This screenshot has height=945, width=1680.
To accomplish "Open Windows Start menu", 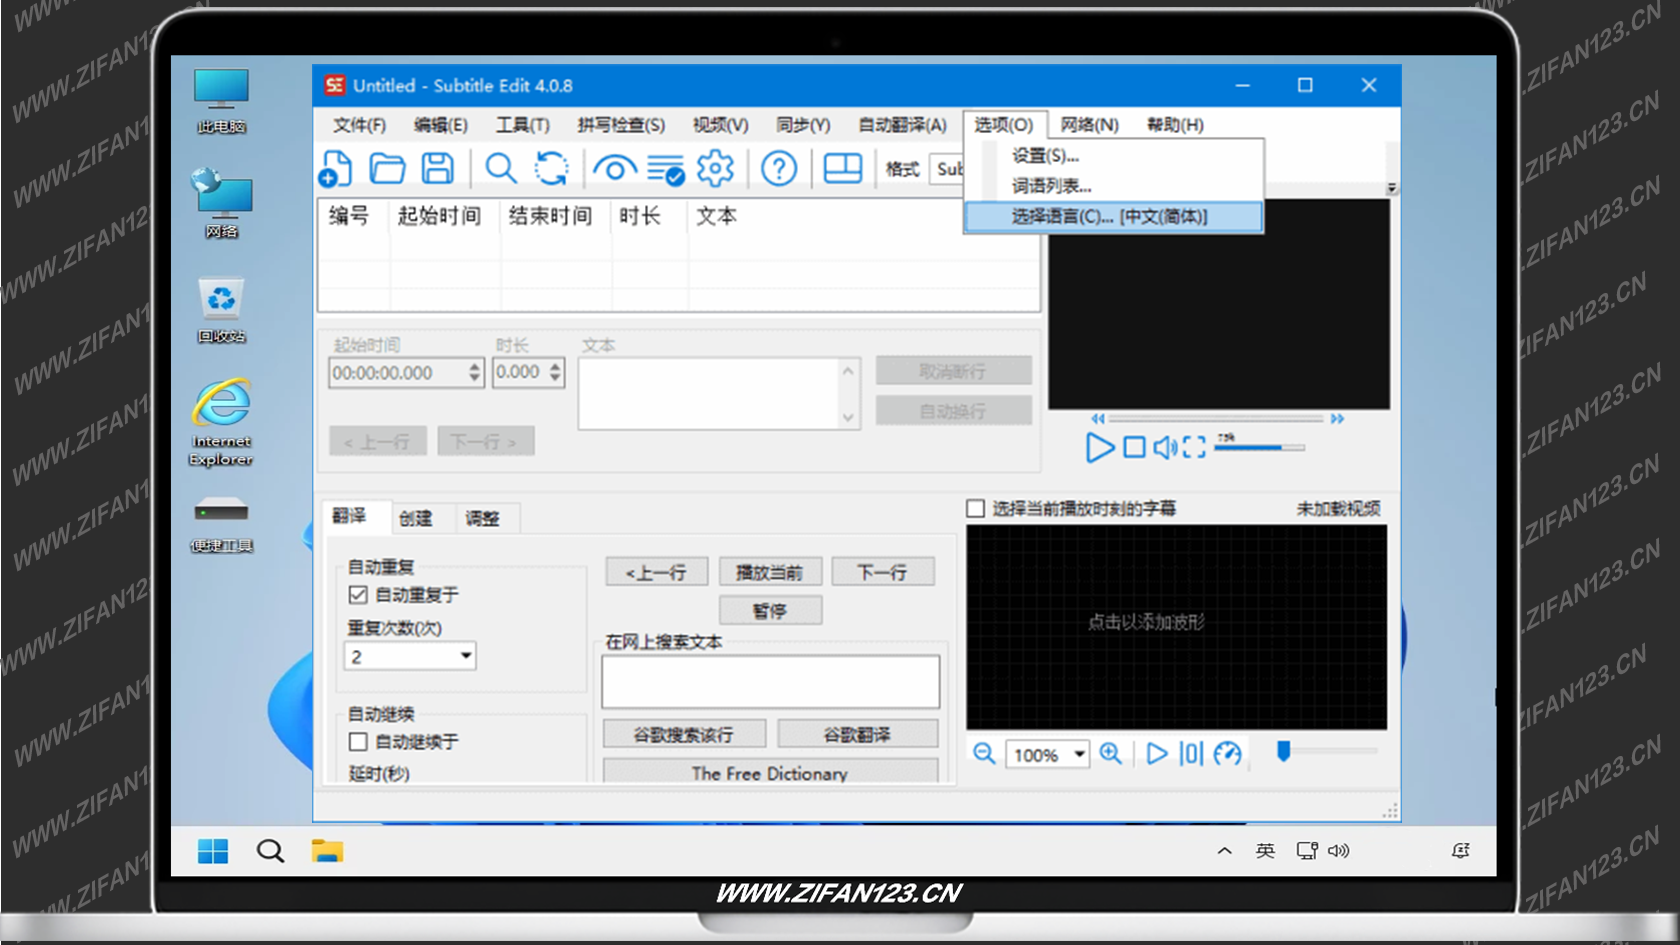I will [213, 851].
